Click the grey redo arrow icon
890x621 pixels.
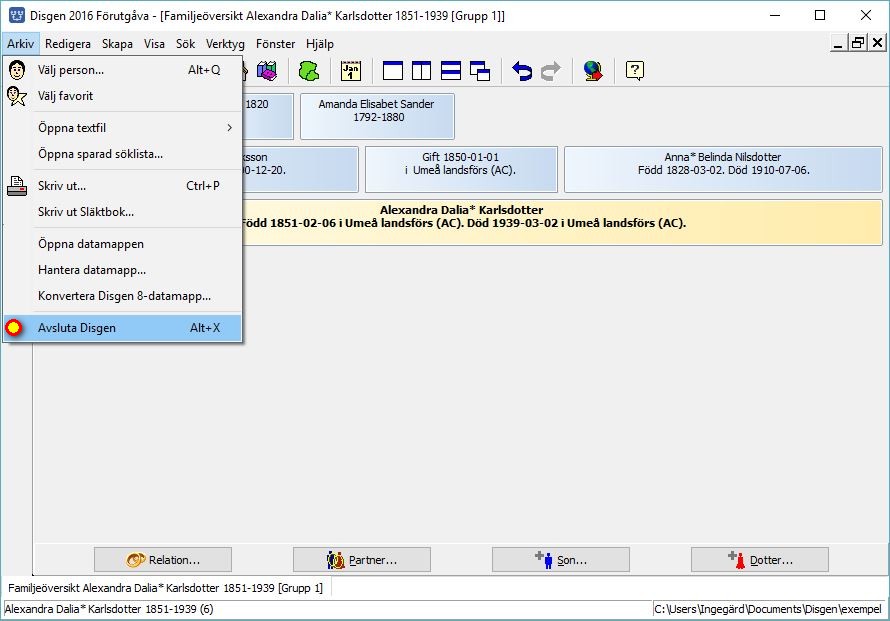pos(551,71)
